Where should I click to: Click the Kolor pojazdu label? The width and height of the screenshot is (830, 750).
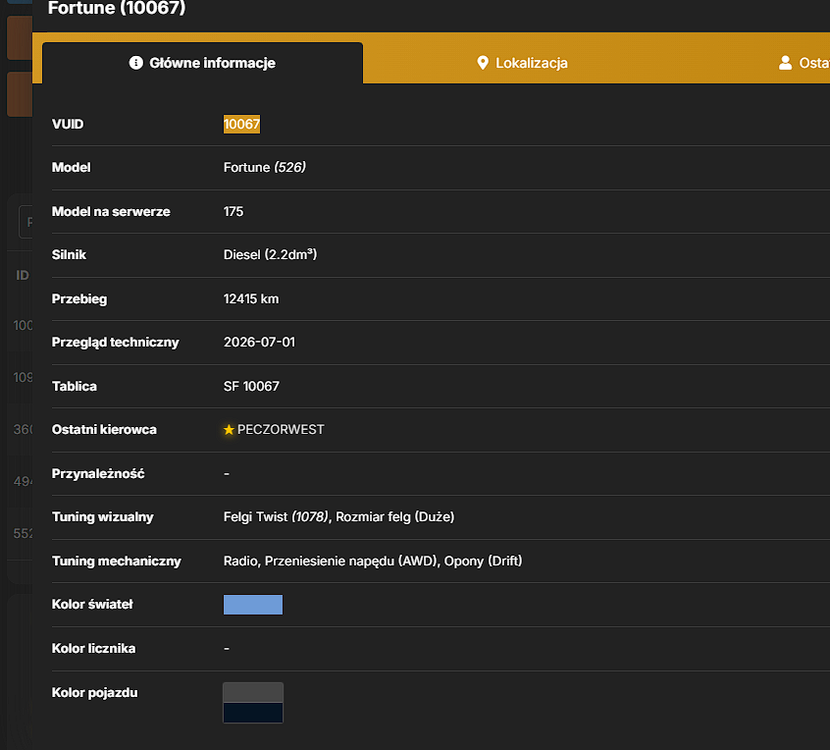click(95, 693)
